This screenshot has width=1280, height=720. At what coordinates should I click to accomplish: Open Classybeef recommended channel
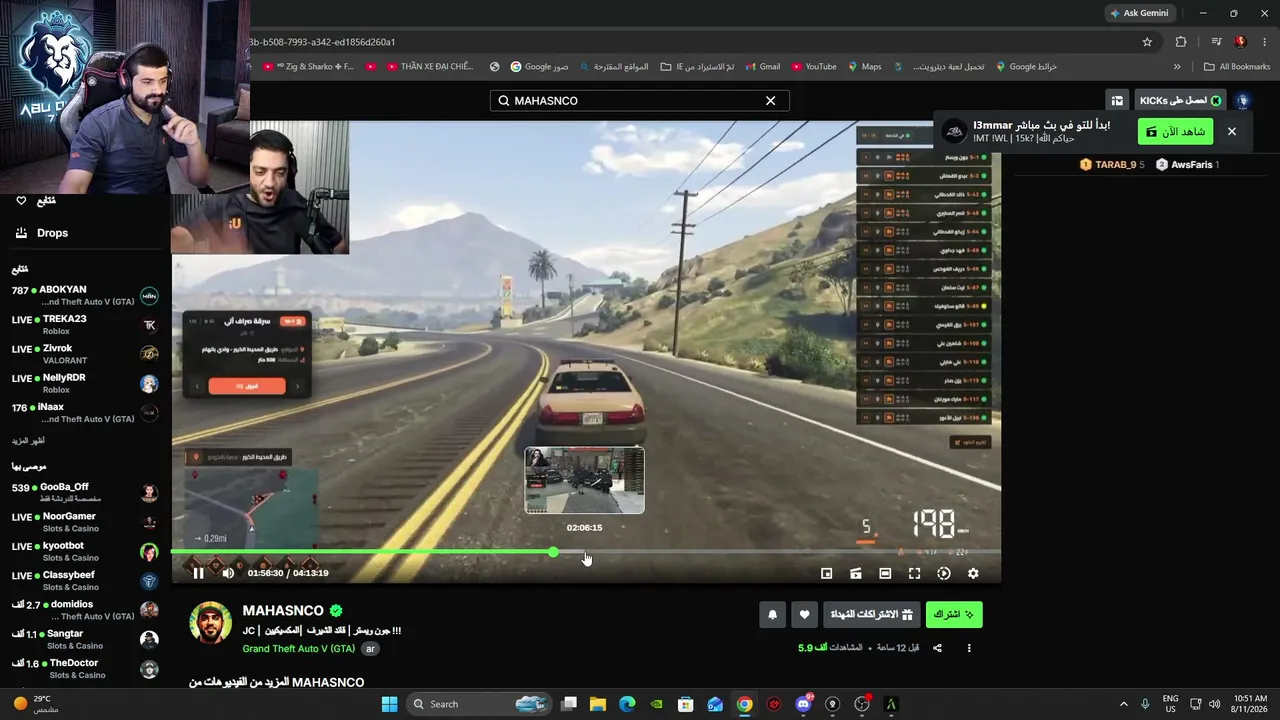[x=84, y=581]
